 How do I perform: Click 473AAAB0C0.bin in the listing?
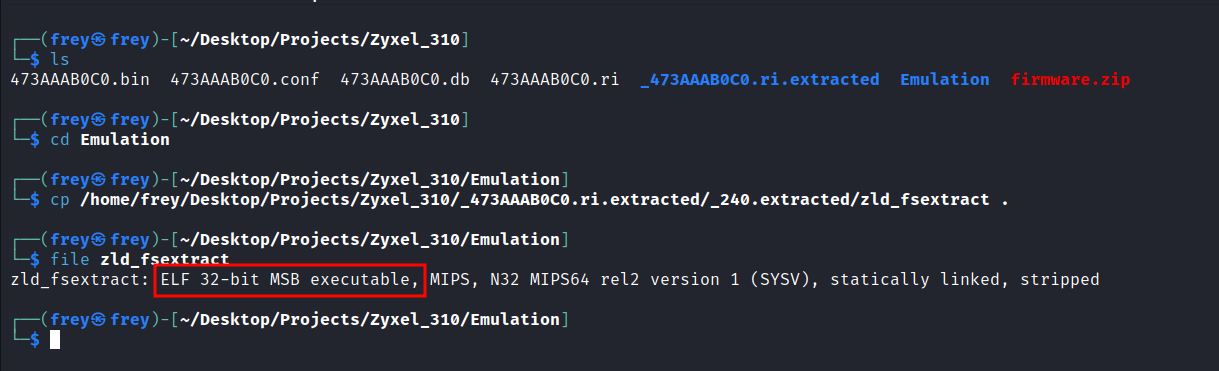pos(80,79)
